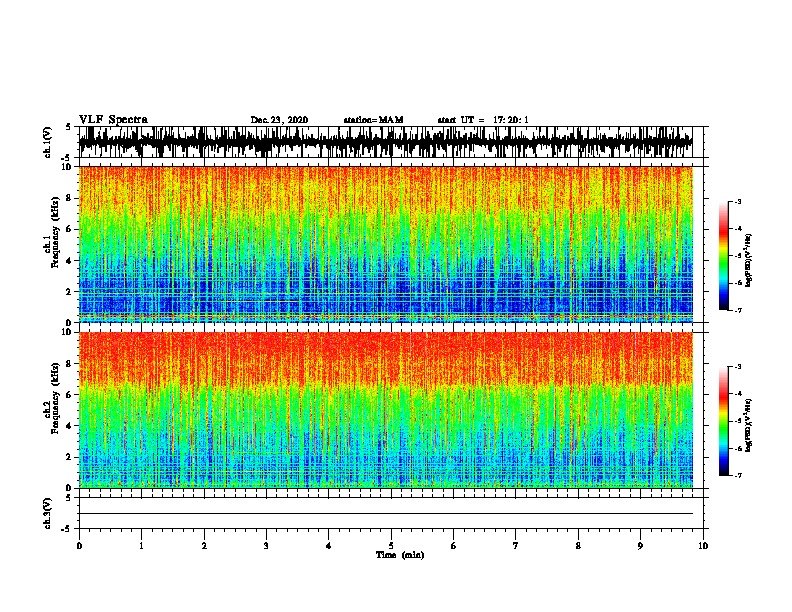This screenshot has height=612, width=792.
Task: Click the time axis tick label "4"
Action: [328, 546]
